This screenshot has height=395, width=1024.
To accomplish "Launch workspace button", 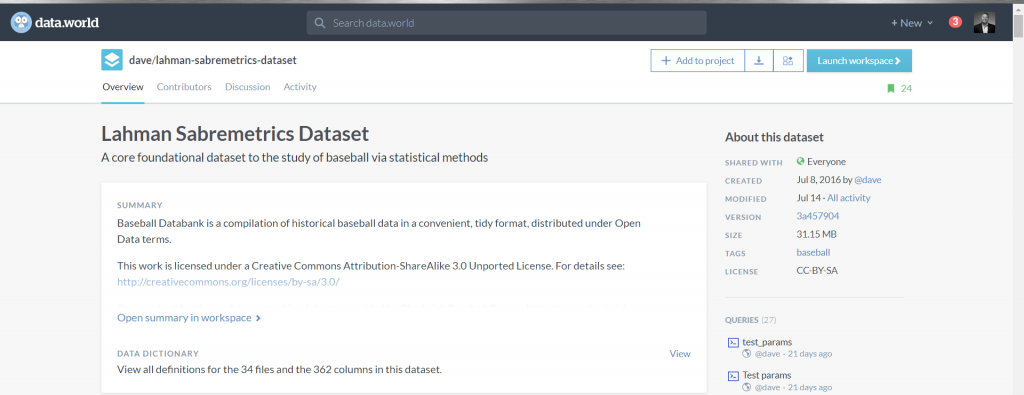I will coord(859,61).
